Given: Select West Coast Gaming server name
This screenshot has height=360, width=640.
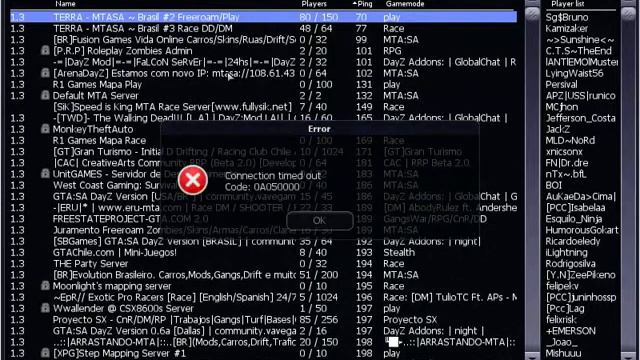Looking at the screenshot, I should point(174,185).
